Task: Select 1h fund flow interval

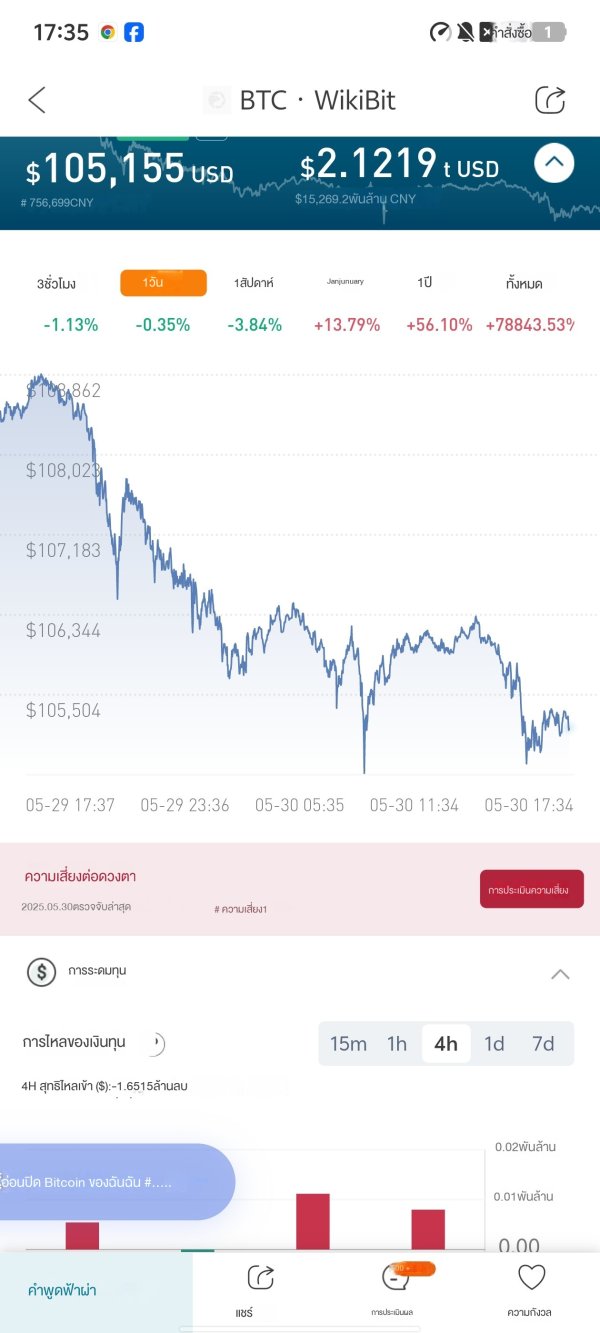Action: tap(397, 1044)
